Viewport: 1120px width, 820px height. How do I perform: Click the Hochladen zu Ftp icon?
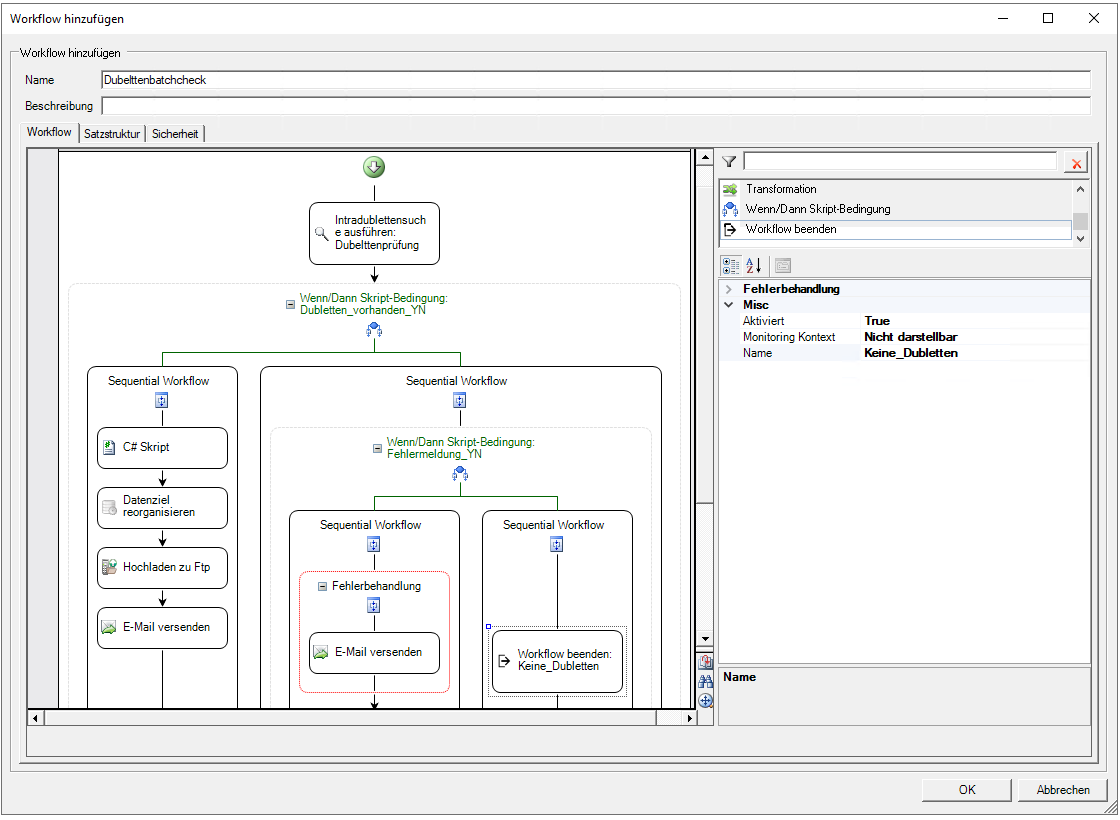(x=109, y=567)
